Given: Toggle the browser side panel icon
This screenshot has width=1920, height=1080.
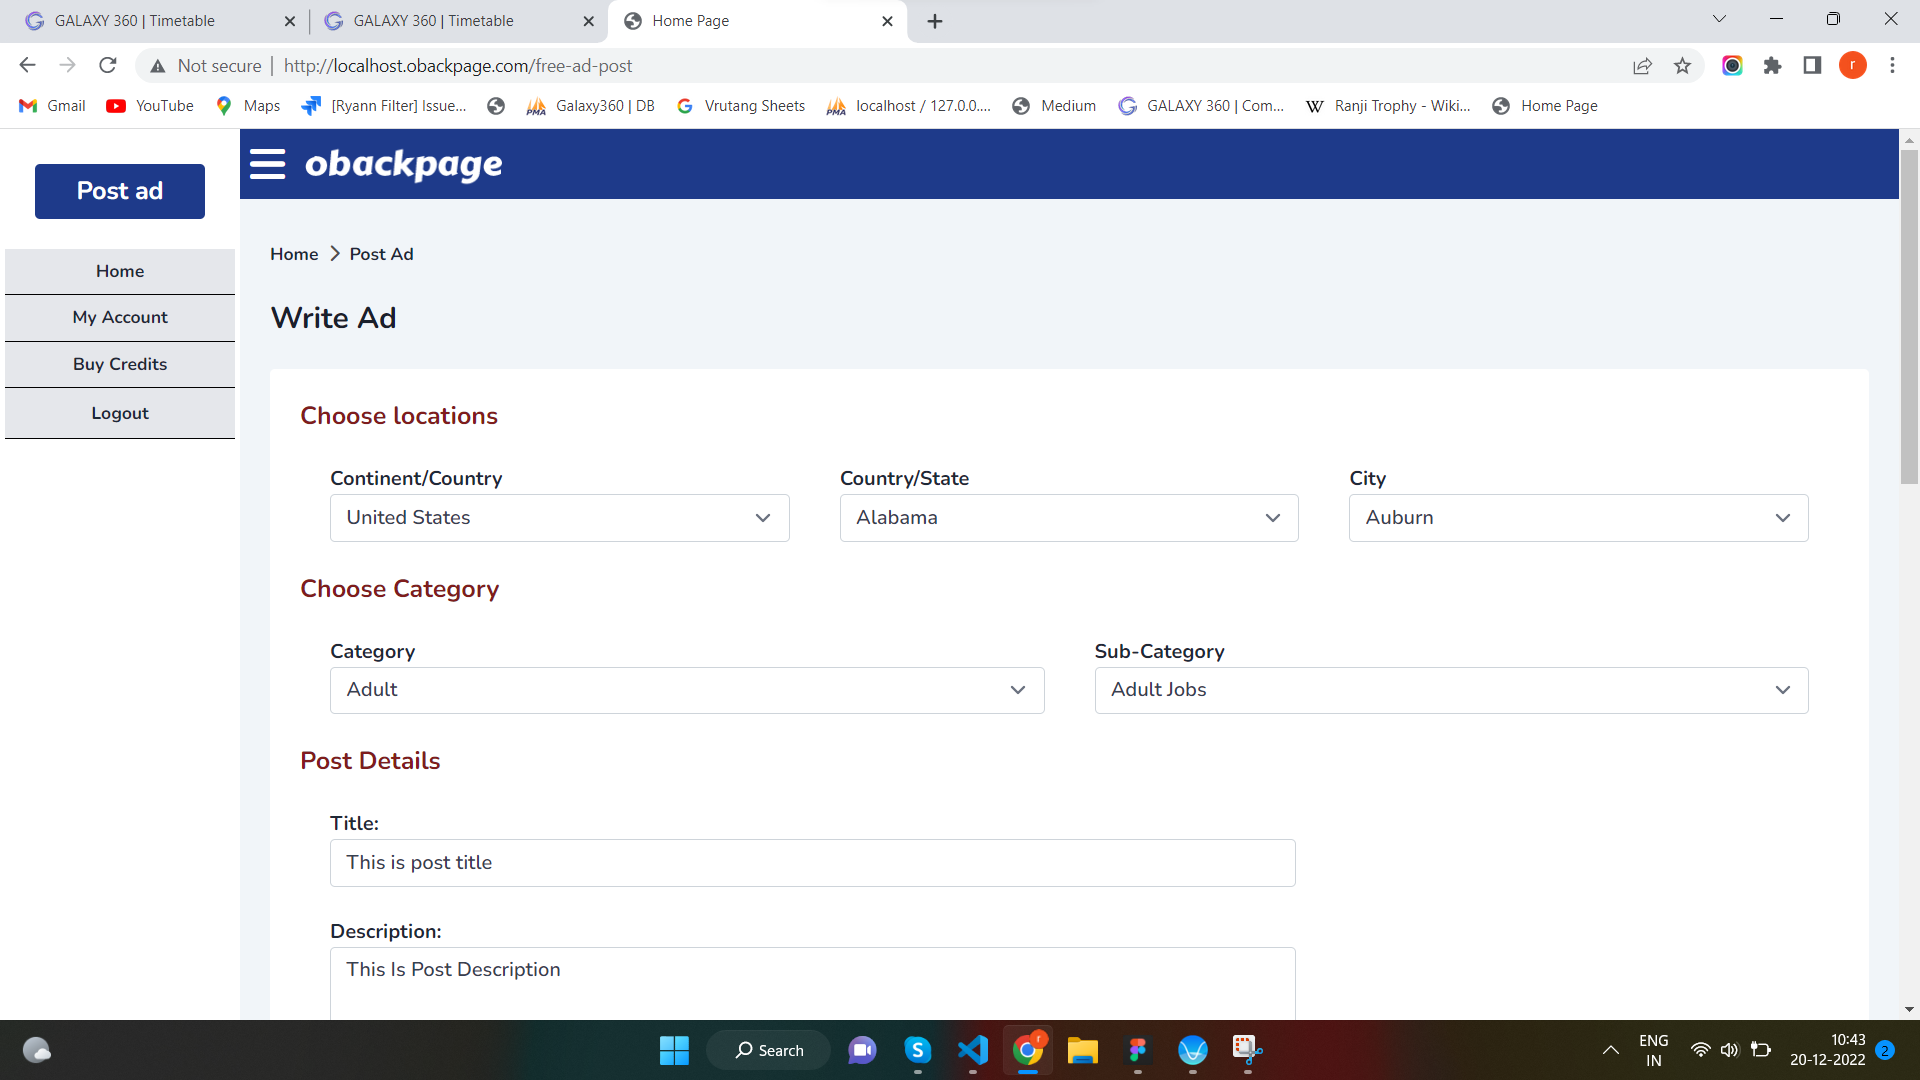Looking at the screenshot, I should [1812, 66].
